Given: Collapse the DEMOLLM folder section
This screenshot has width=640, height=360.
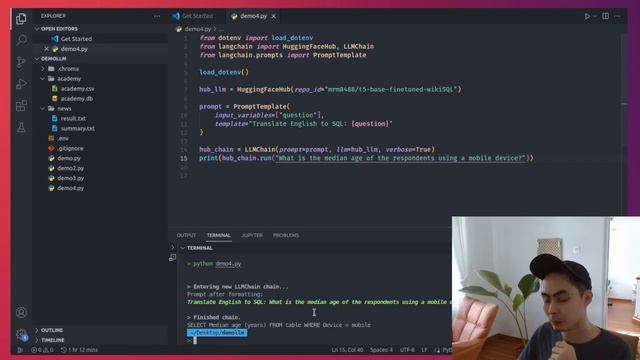Looking at the screenshot, I should coord(53,59).
